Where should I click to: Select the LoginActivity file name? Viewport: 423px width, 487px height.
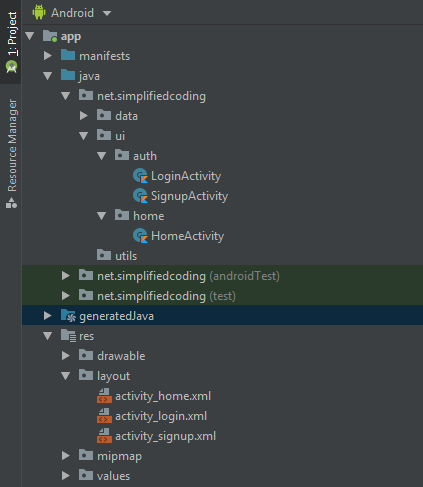(x=186, y=176)
